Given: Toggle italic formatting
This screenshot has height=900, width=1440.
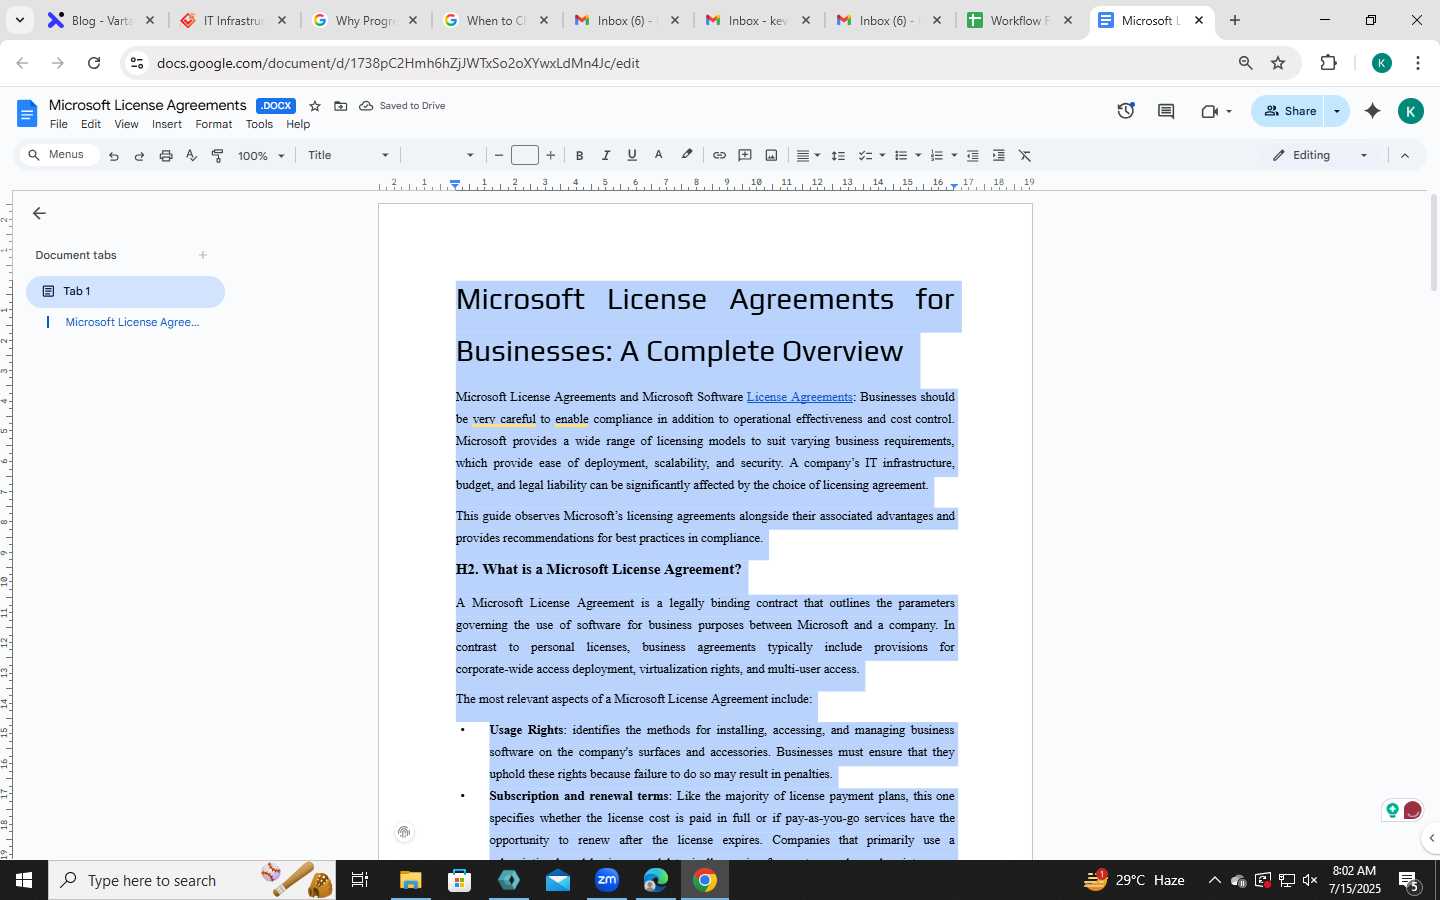Looking at the screenshot, I should 606,156.
